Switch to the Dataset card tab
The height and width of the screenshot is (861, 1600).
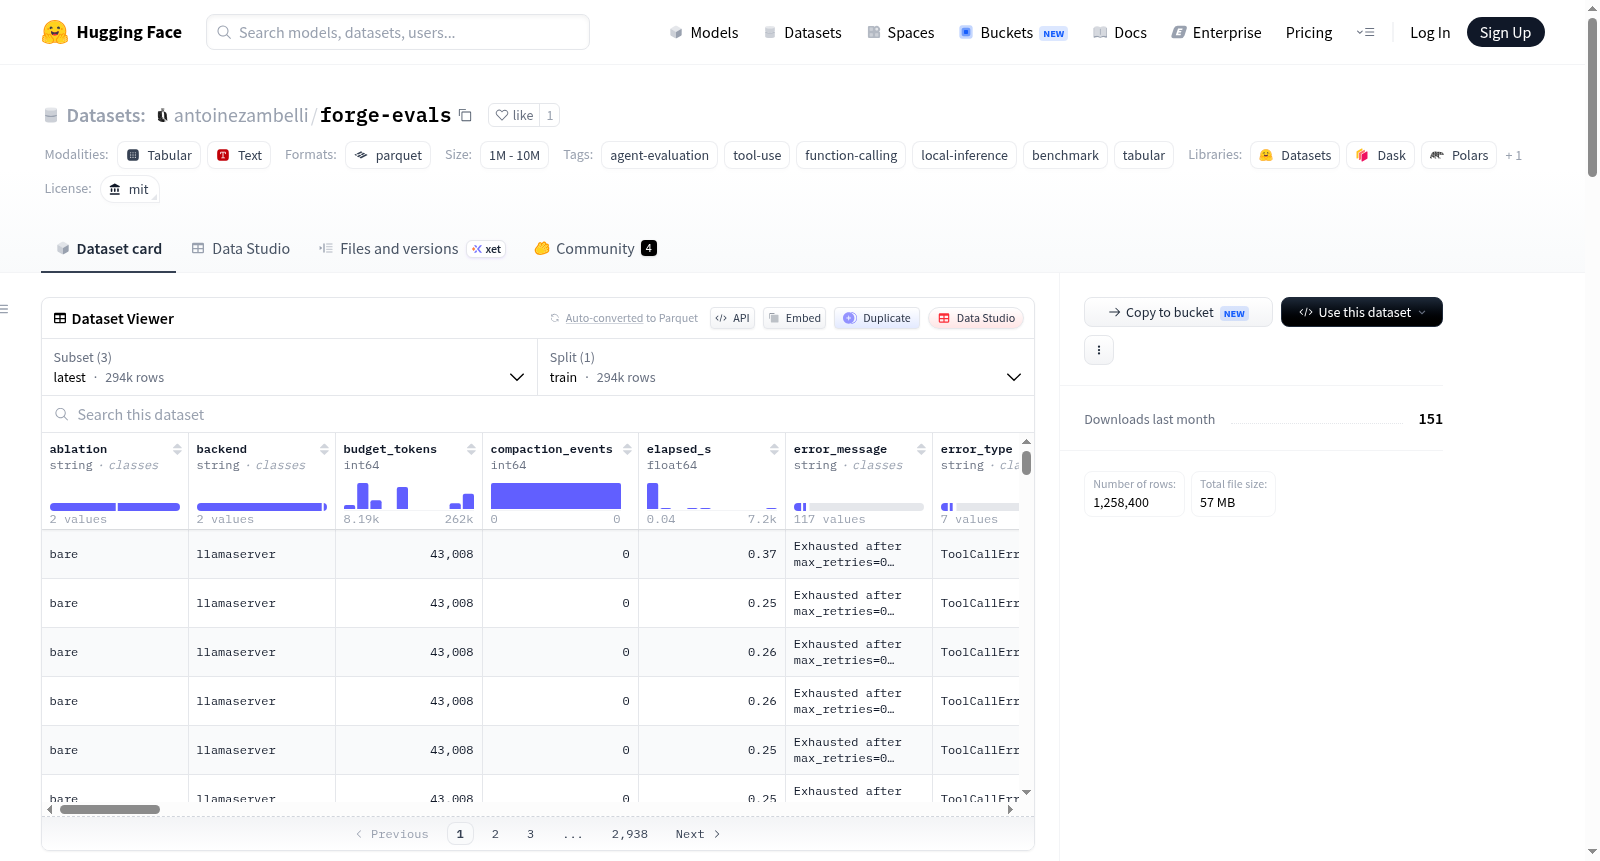[x=109, y=249]
